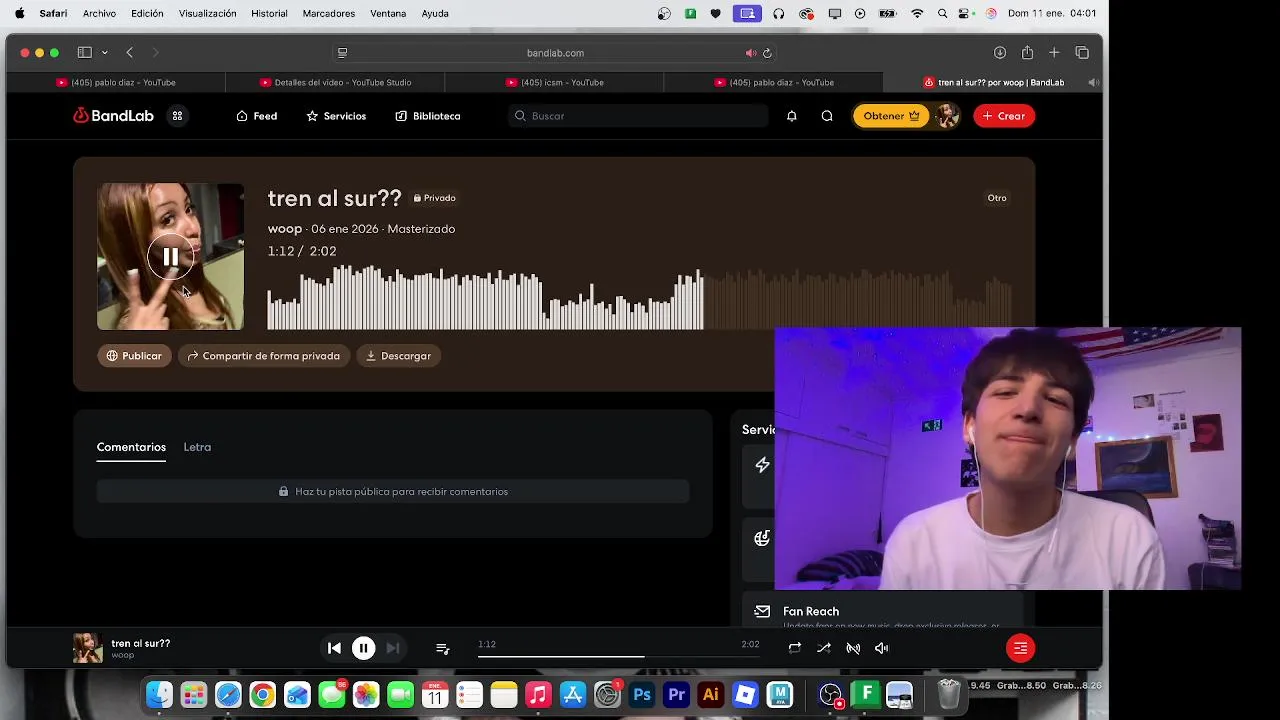The width and height of the screenshot is (1280, 720).
Task: Click in the Buscar search field
Action: click(x=638, y=116)
